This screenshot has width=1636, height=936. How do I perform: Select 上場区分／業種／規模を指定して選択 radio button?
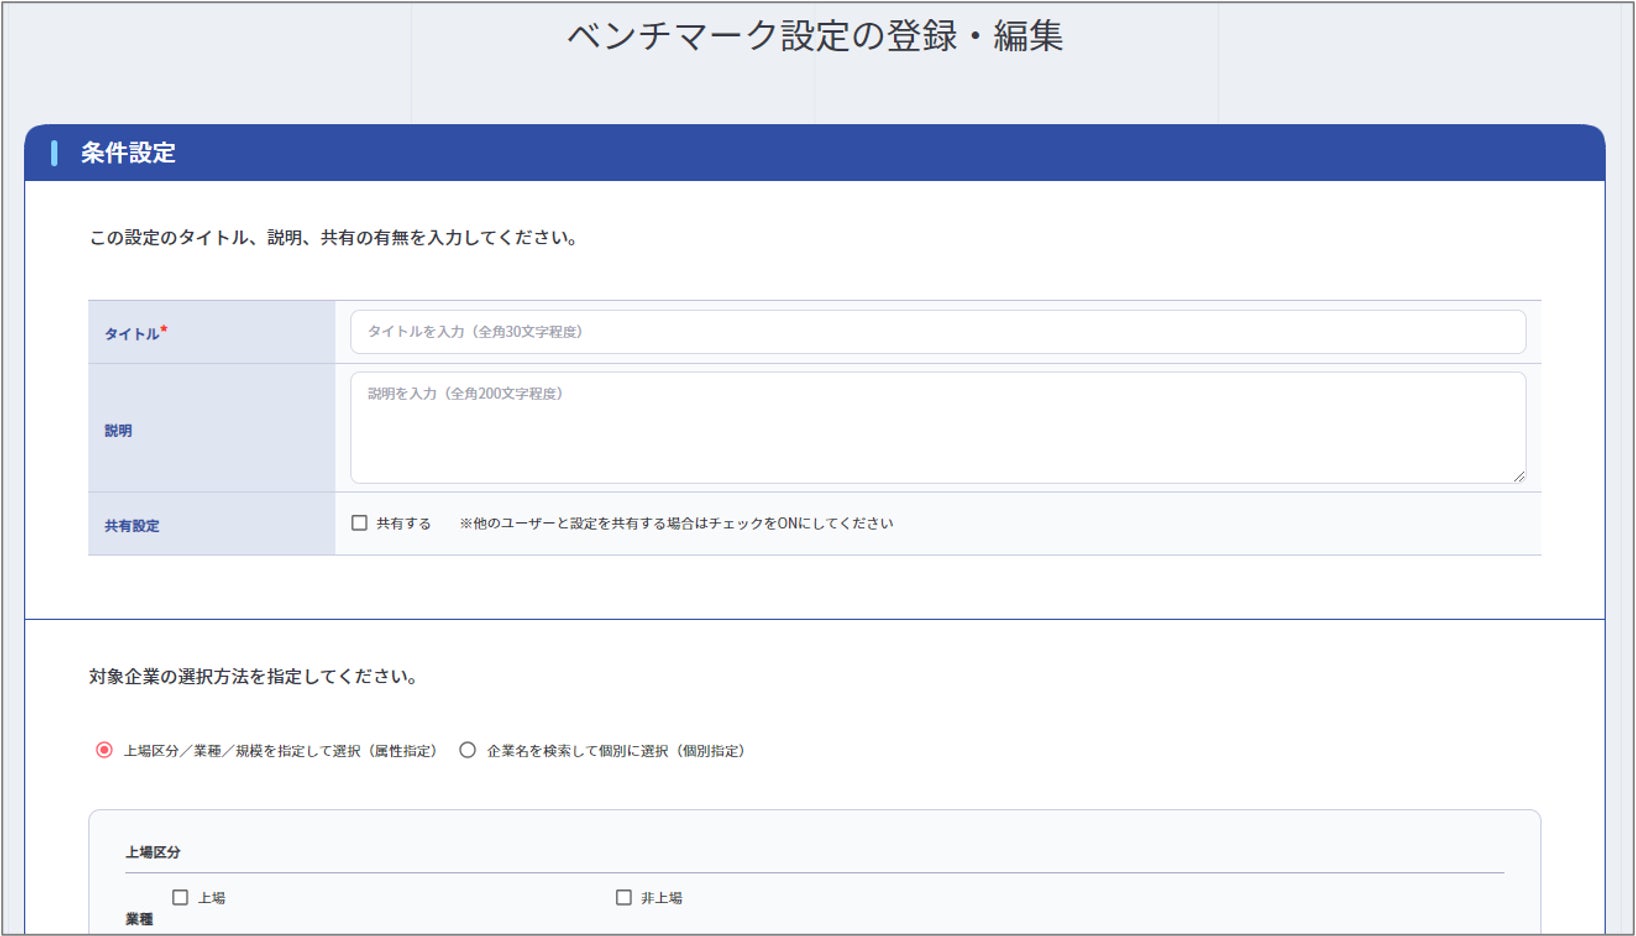click(x=104, y=750)
